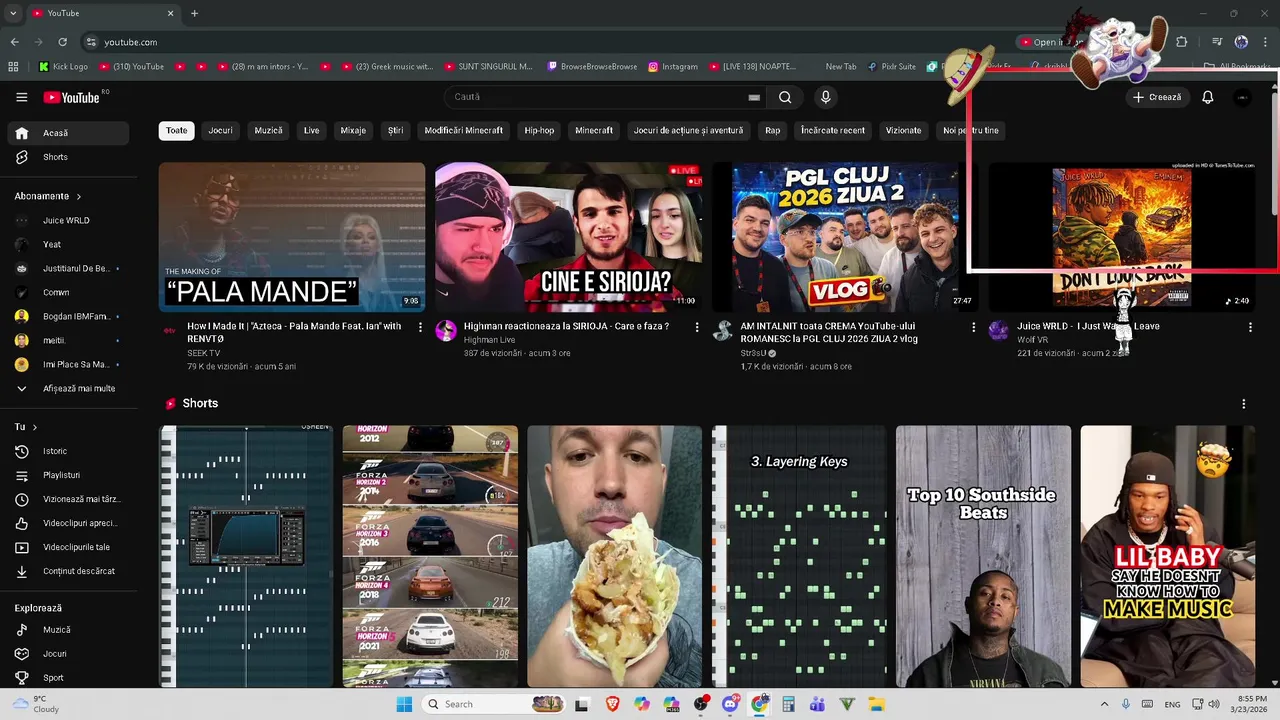Expand the Abonamente section chevron
Viewport: 1280px width, 720px height.
tap(78, 196)
